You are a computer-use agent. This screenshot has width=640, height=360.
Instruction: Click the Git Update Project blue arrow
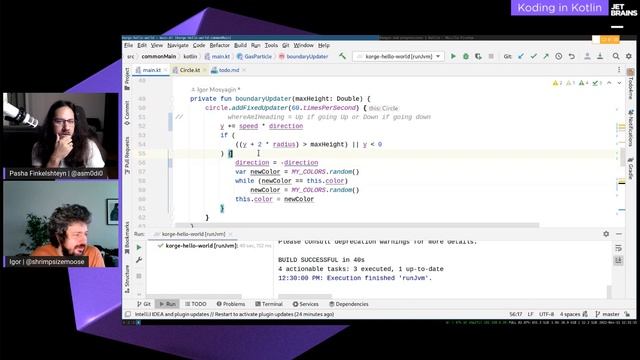pos(521,56)
